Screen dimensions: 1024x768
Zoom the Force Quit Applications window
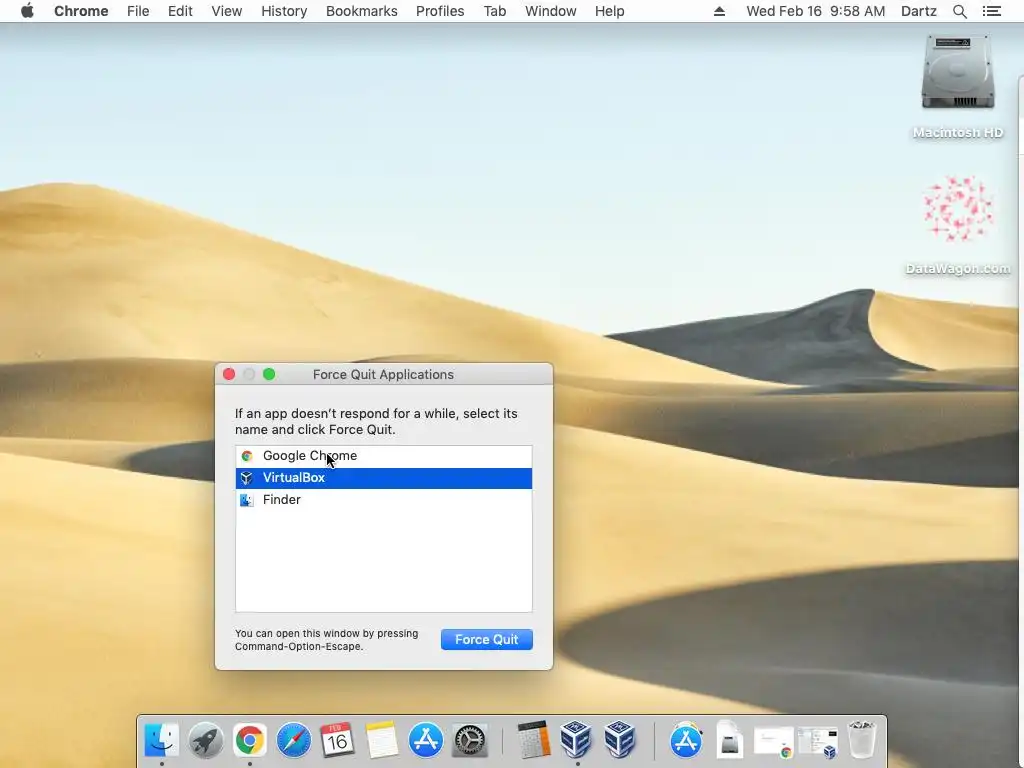(269, 374)
